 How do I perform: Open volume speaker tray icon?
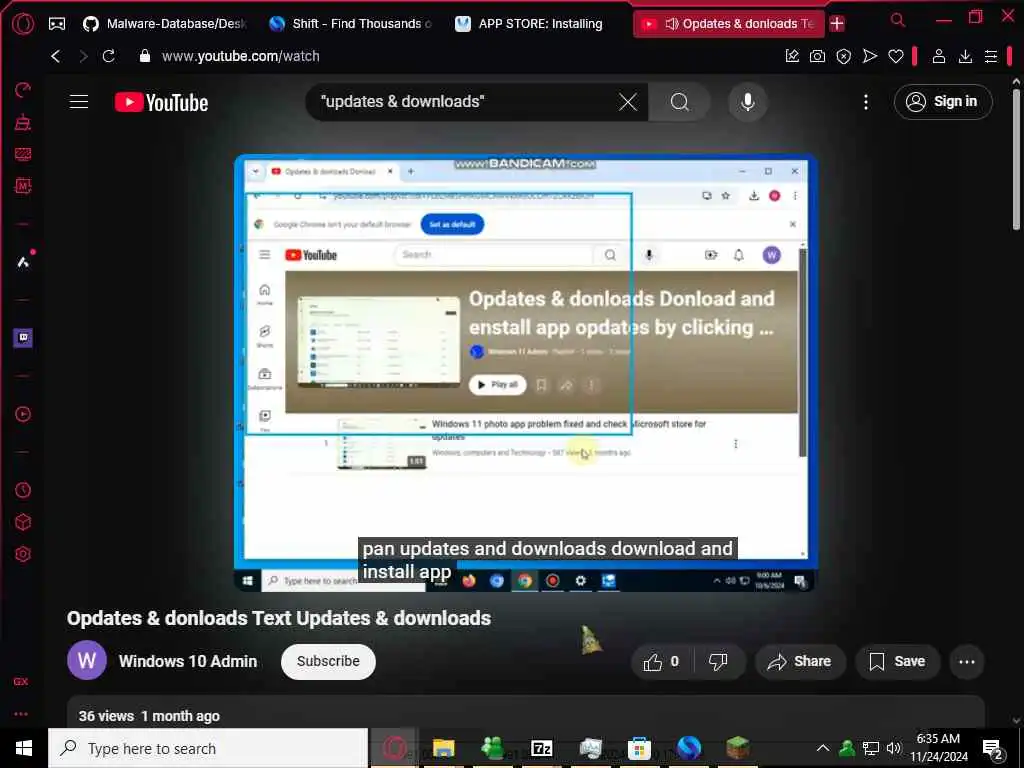click(894, 748)
